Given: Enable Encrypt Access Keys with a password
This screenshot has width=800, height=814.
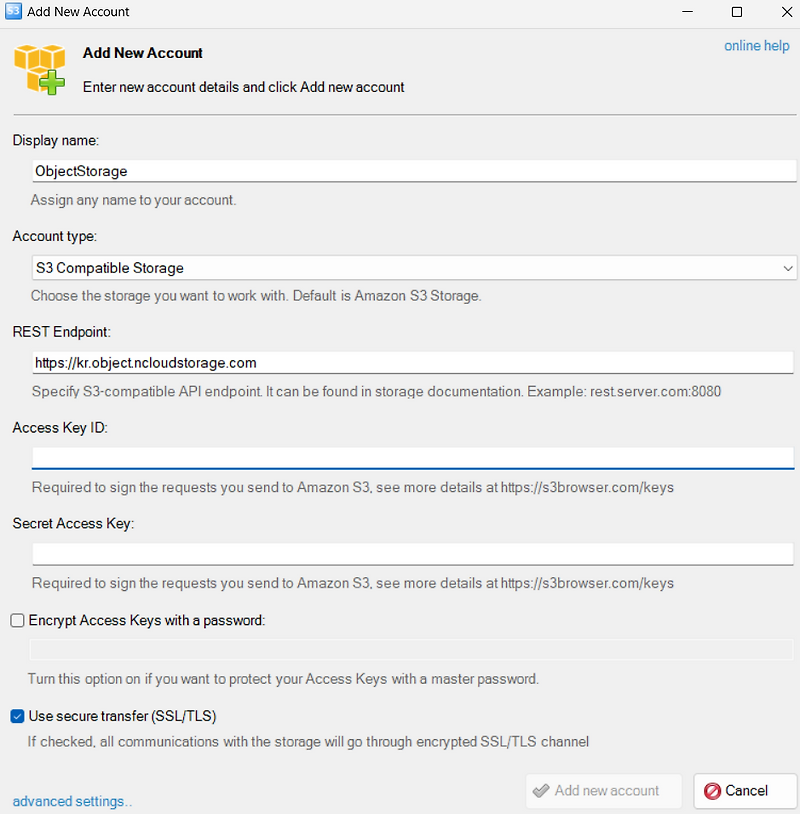Looking at the screenshot, I should pos(18,621).
